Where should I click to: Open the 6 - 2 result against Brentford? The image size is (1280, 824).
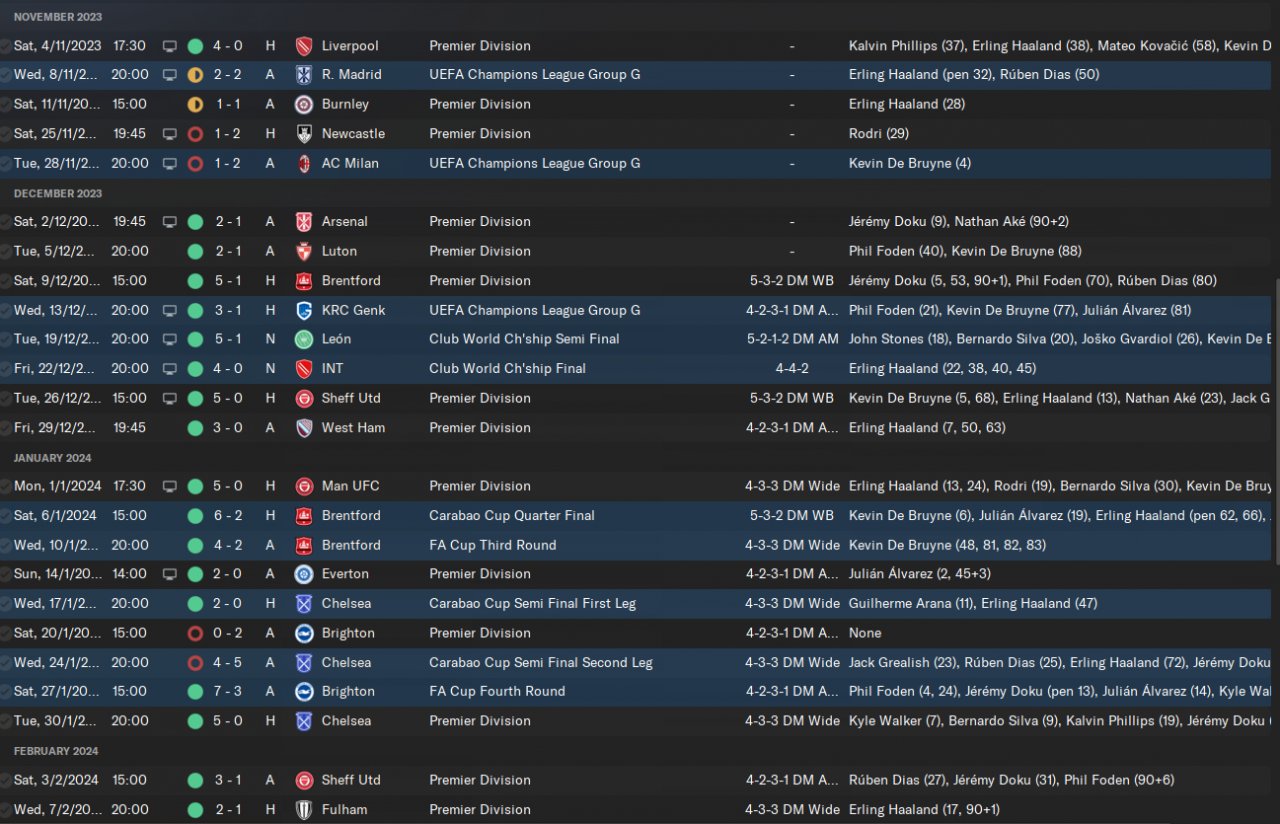(x=227, y=516)
